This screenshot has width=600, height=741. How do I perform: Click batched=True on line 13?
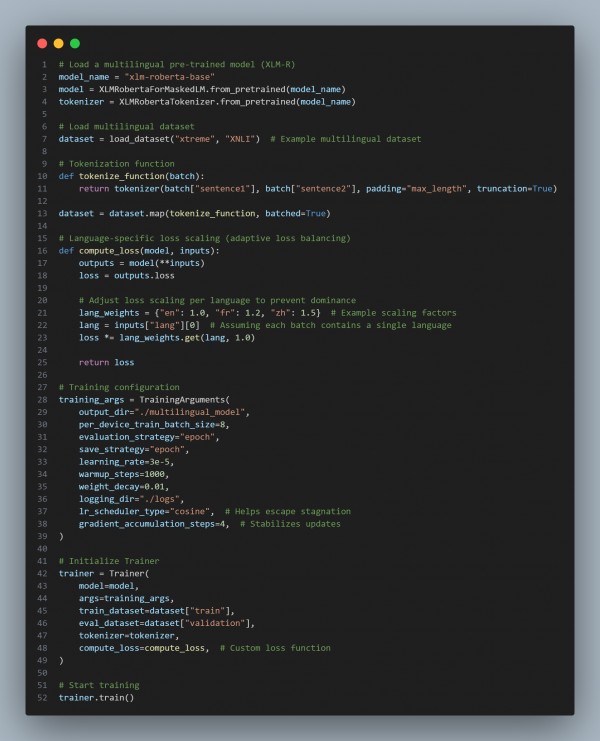coord(295,213)
